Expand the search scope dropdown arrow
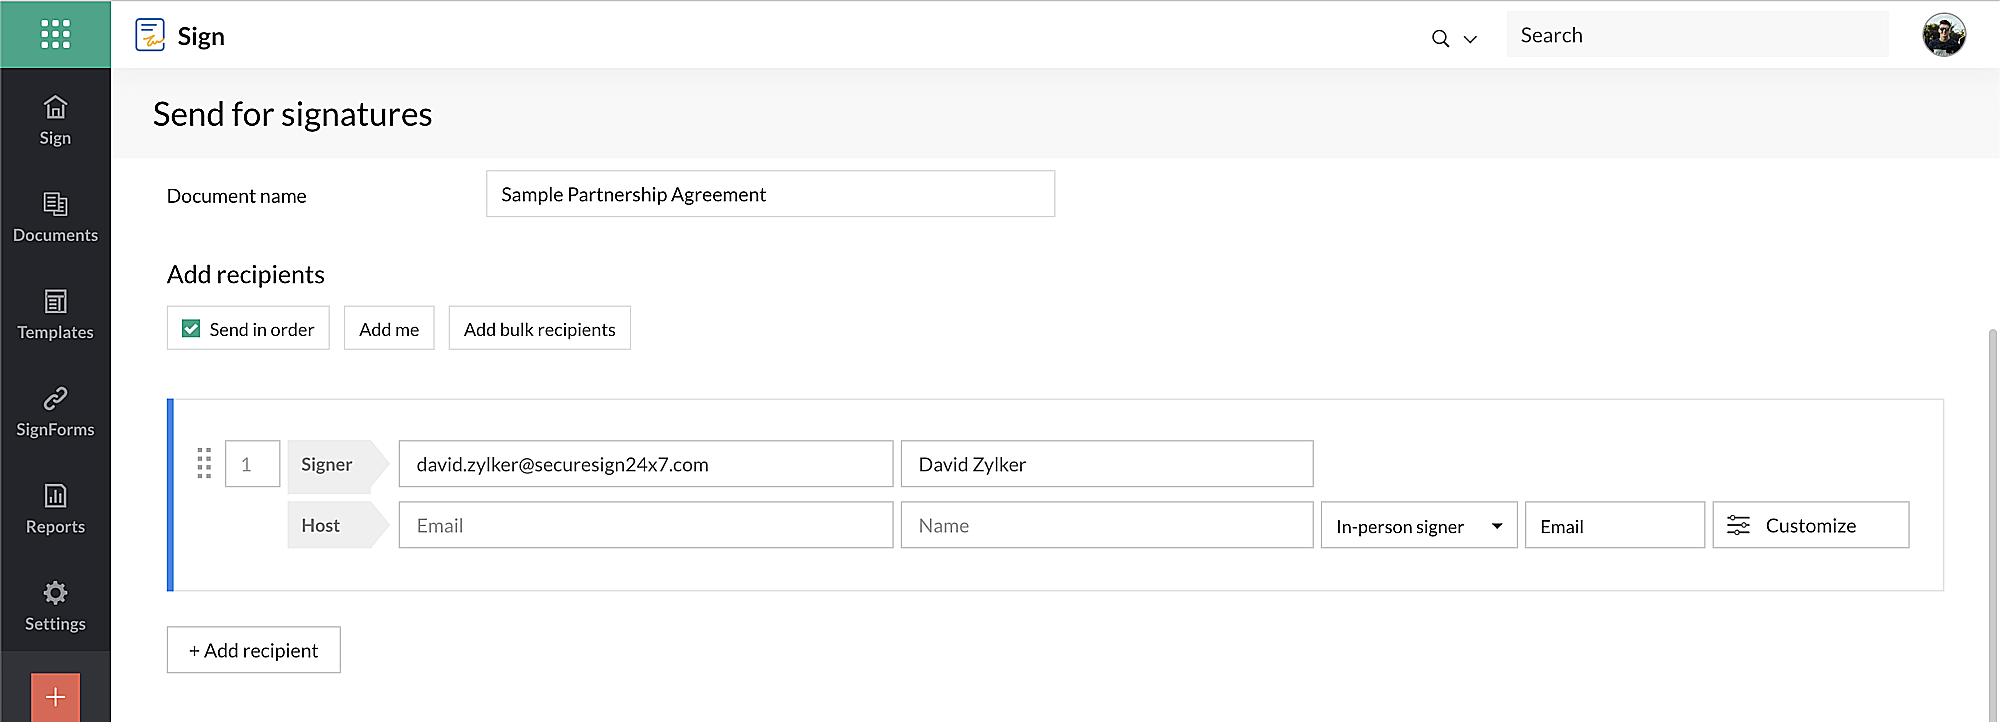2000x722 pixels. point(1470,39)
